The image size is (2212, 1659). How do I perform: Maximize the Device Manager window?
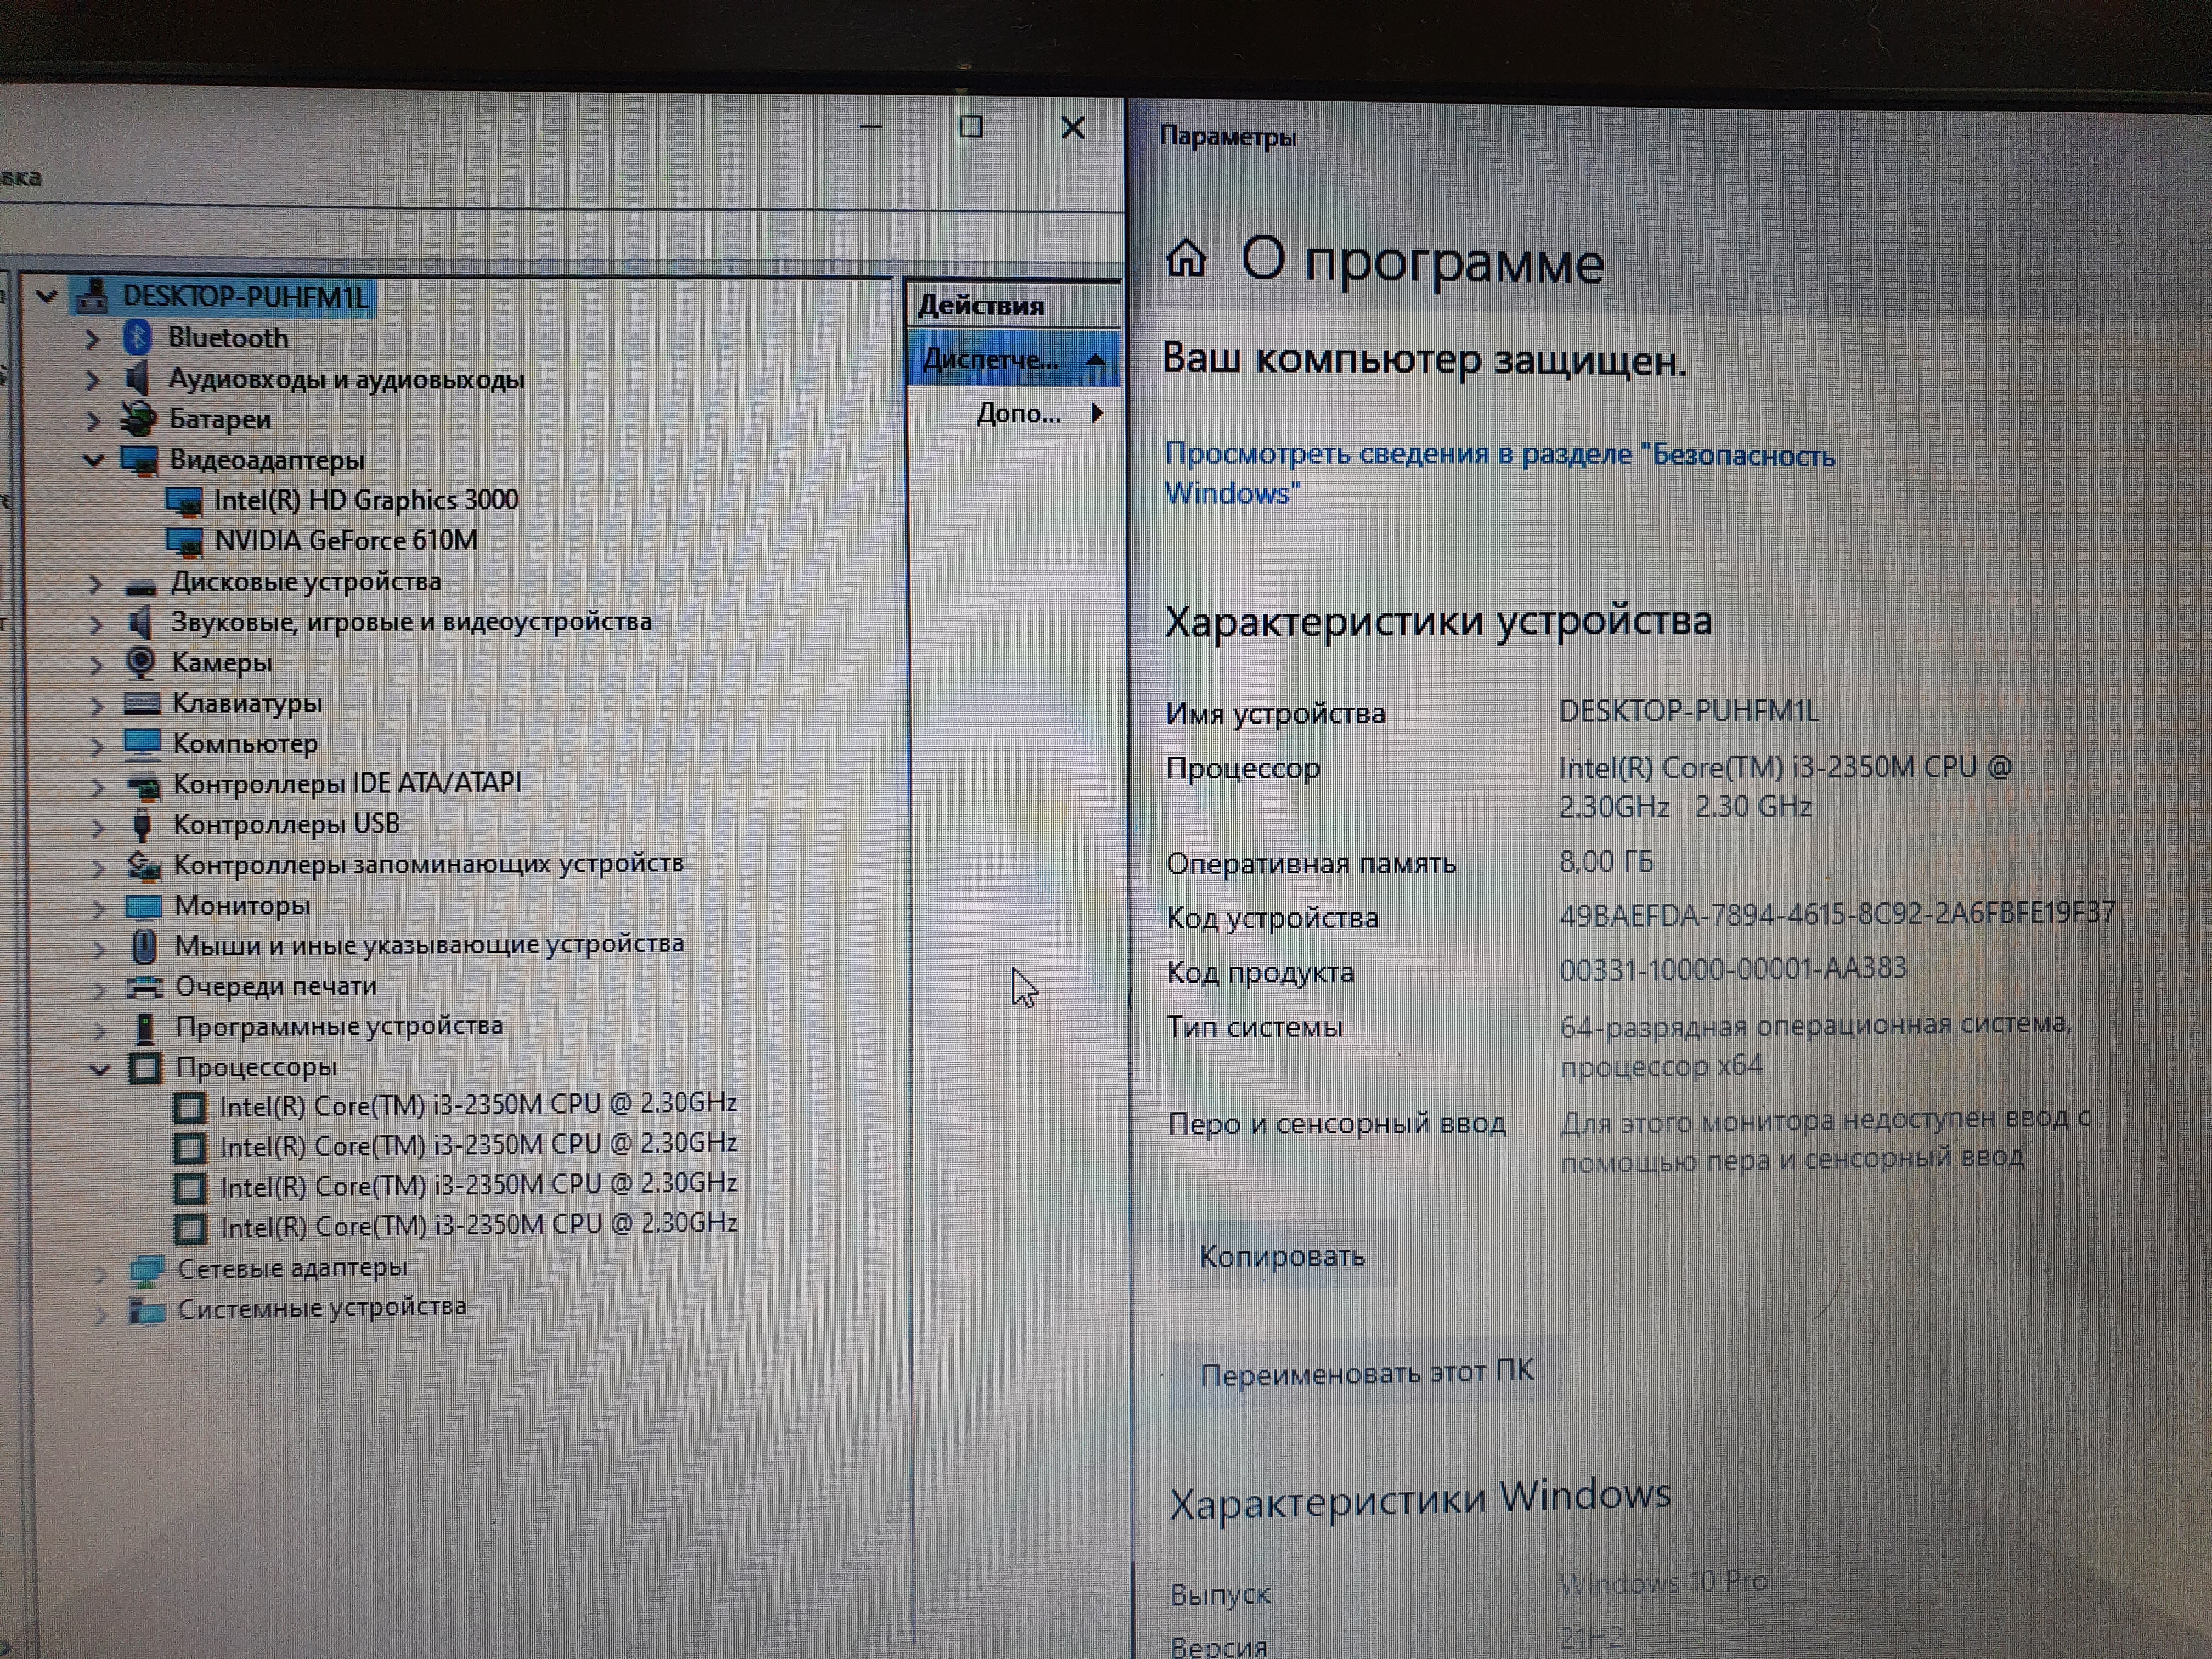point(971,127)
